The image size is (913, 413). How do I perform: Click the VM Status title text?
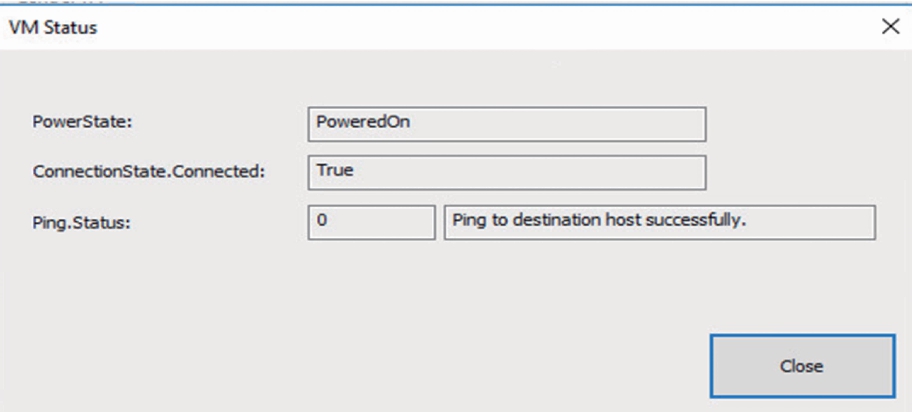click(53, 28)
